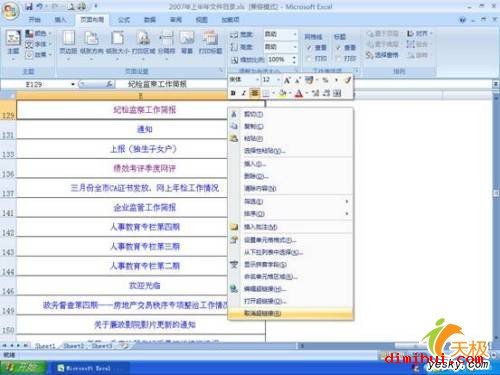Click the Font Color red A in mini toolbar
This screenshot has width=500, height=375.
[299, 94]
